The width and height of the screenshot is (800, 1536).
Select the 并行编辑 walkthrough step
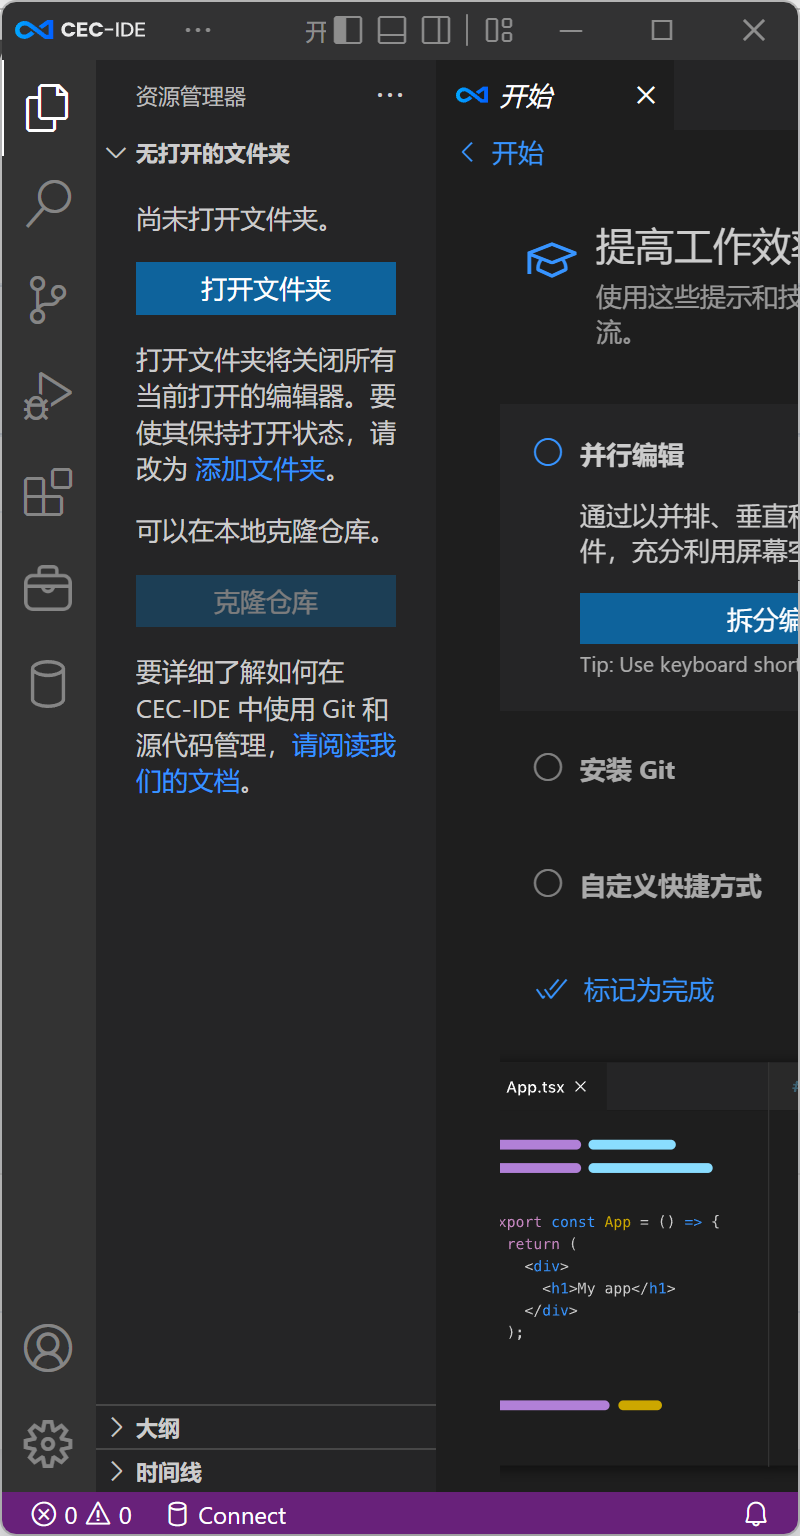632,456
